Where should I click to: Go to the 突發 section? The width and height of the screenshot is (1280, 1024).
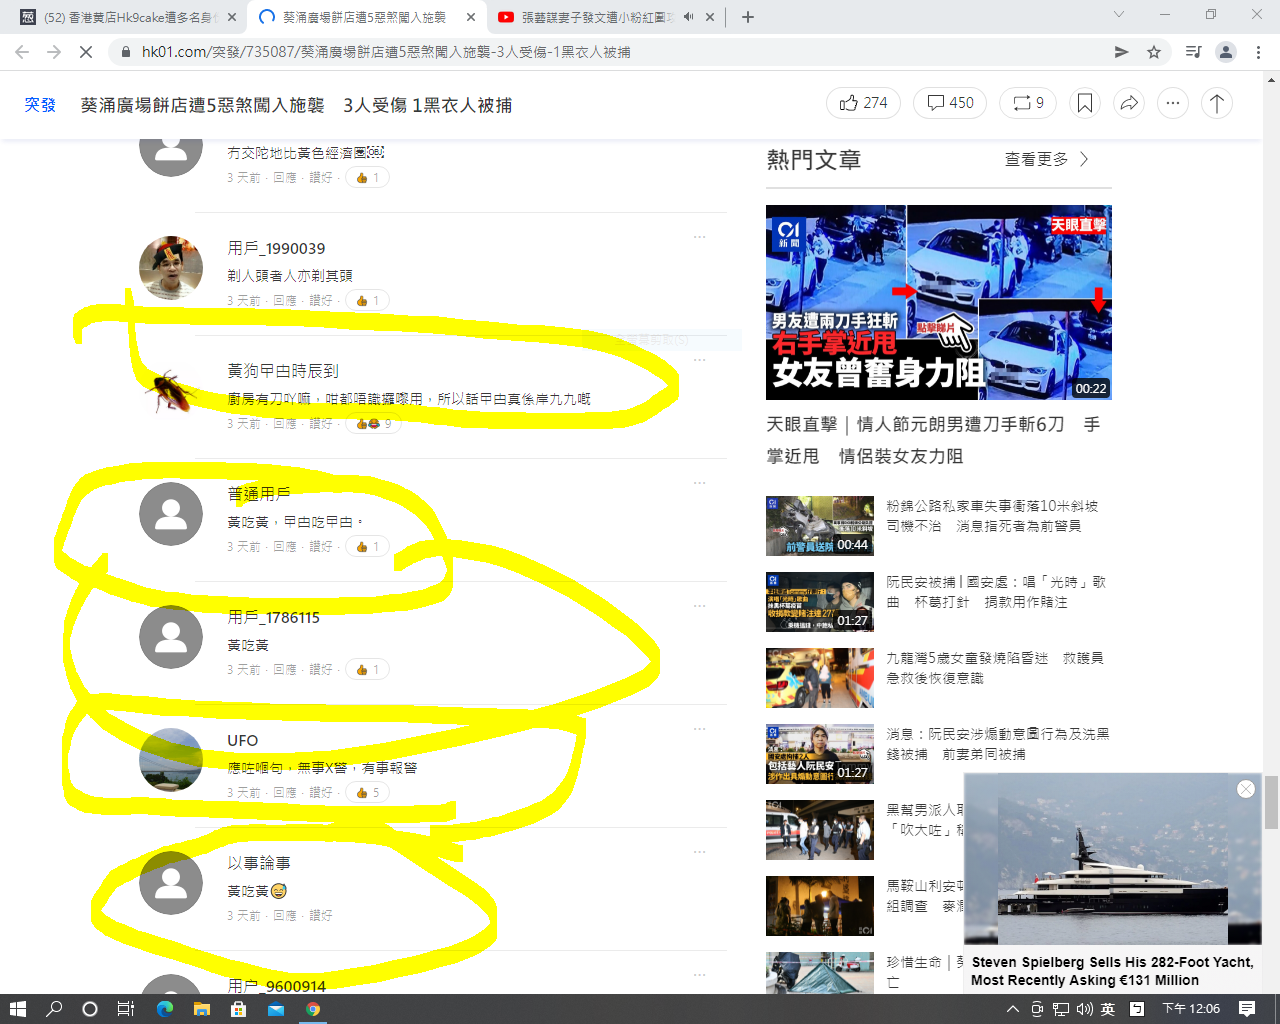tap(40, 105)
